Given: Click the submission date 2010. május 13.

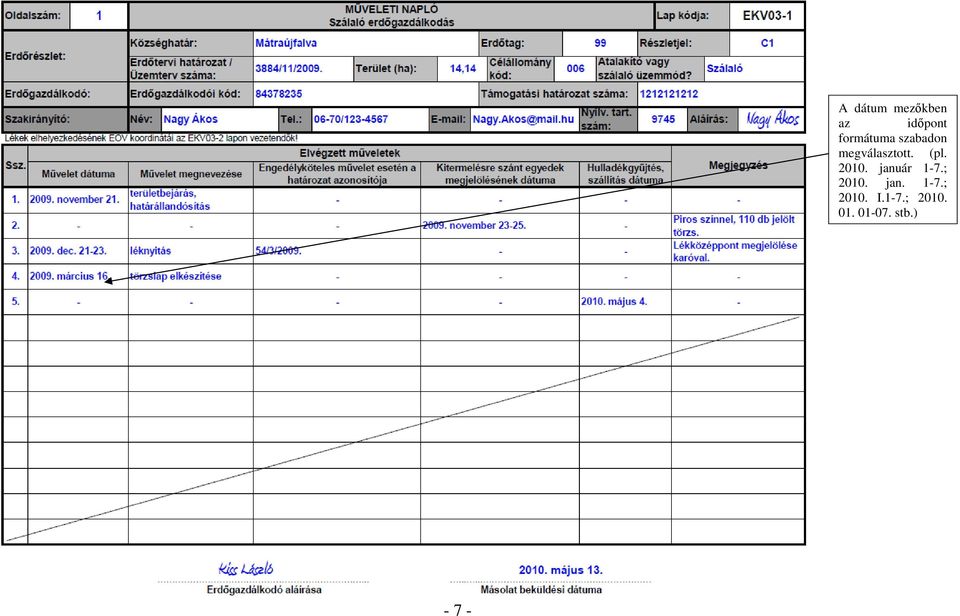Looking at the screenshot, I should [x=561, y=570].
